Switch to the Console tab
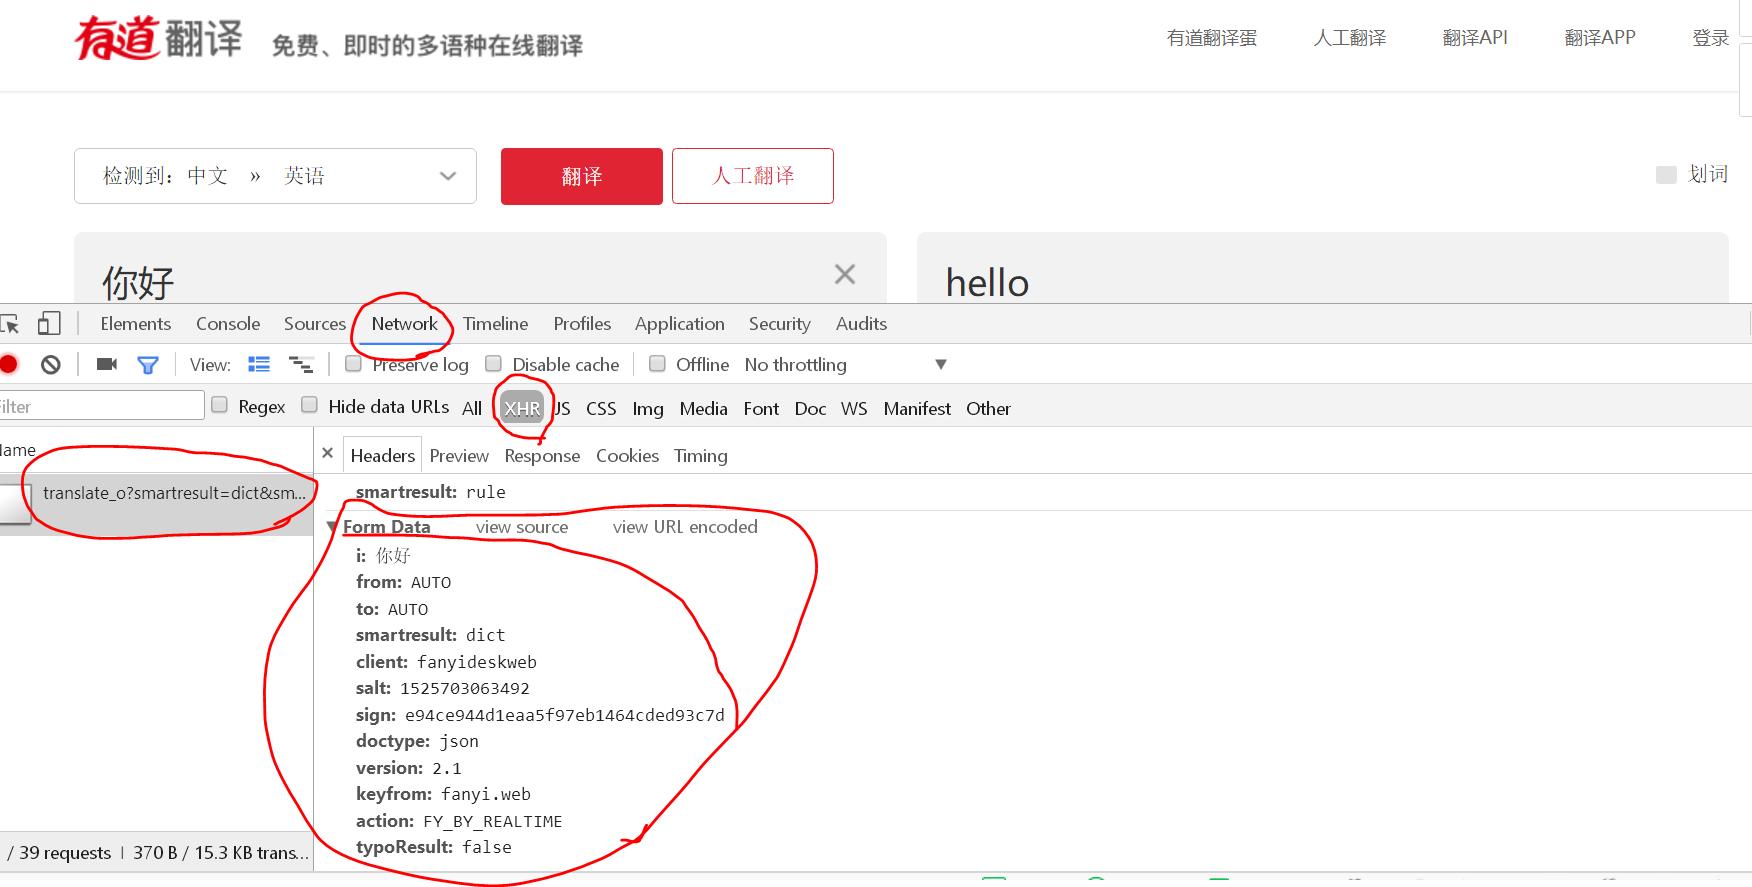Screen dimensions: 1752x887 pos(228,324)
